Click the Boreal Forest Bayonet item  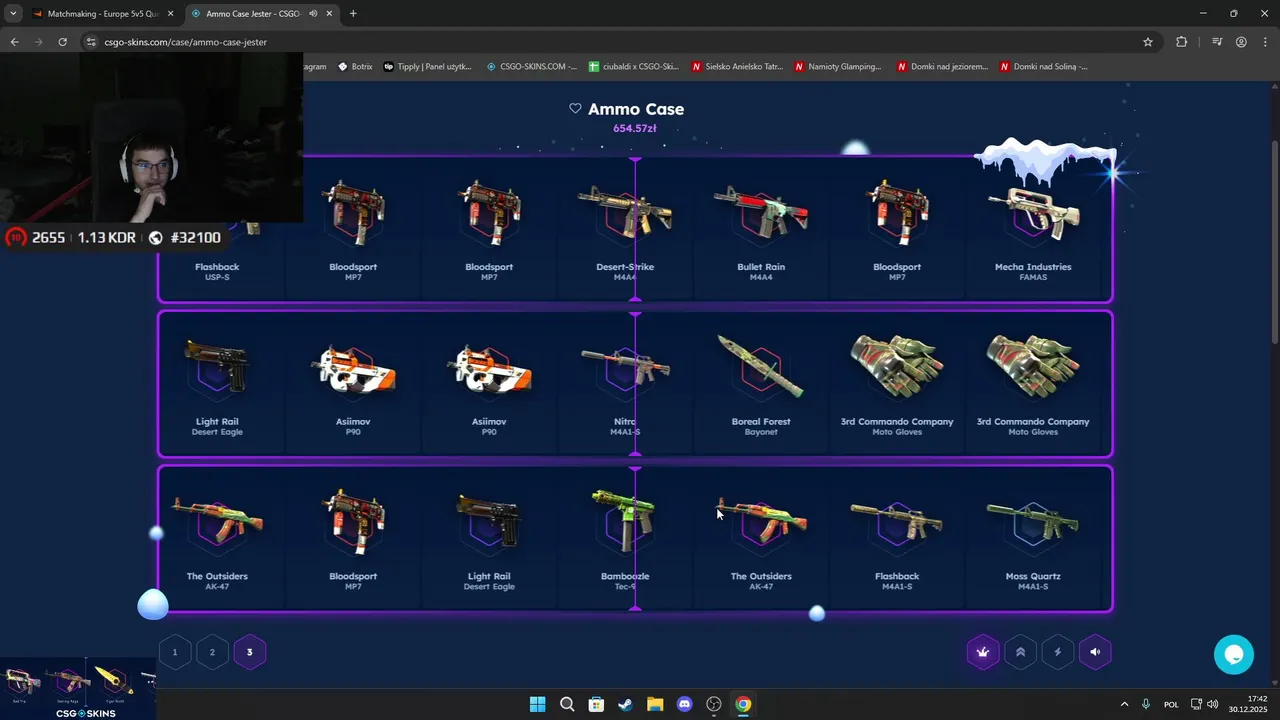761,384
